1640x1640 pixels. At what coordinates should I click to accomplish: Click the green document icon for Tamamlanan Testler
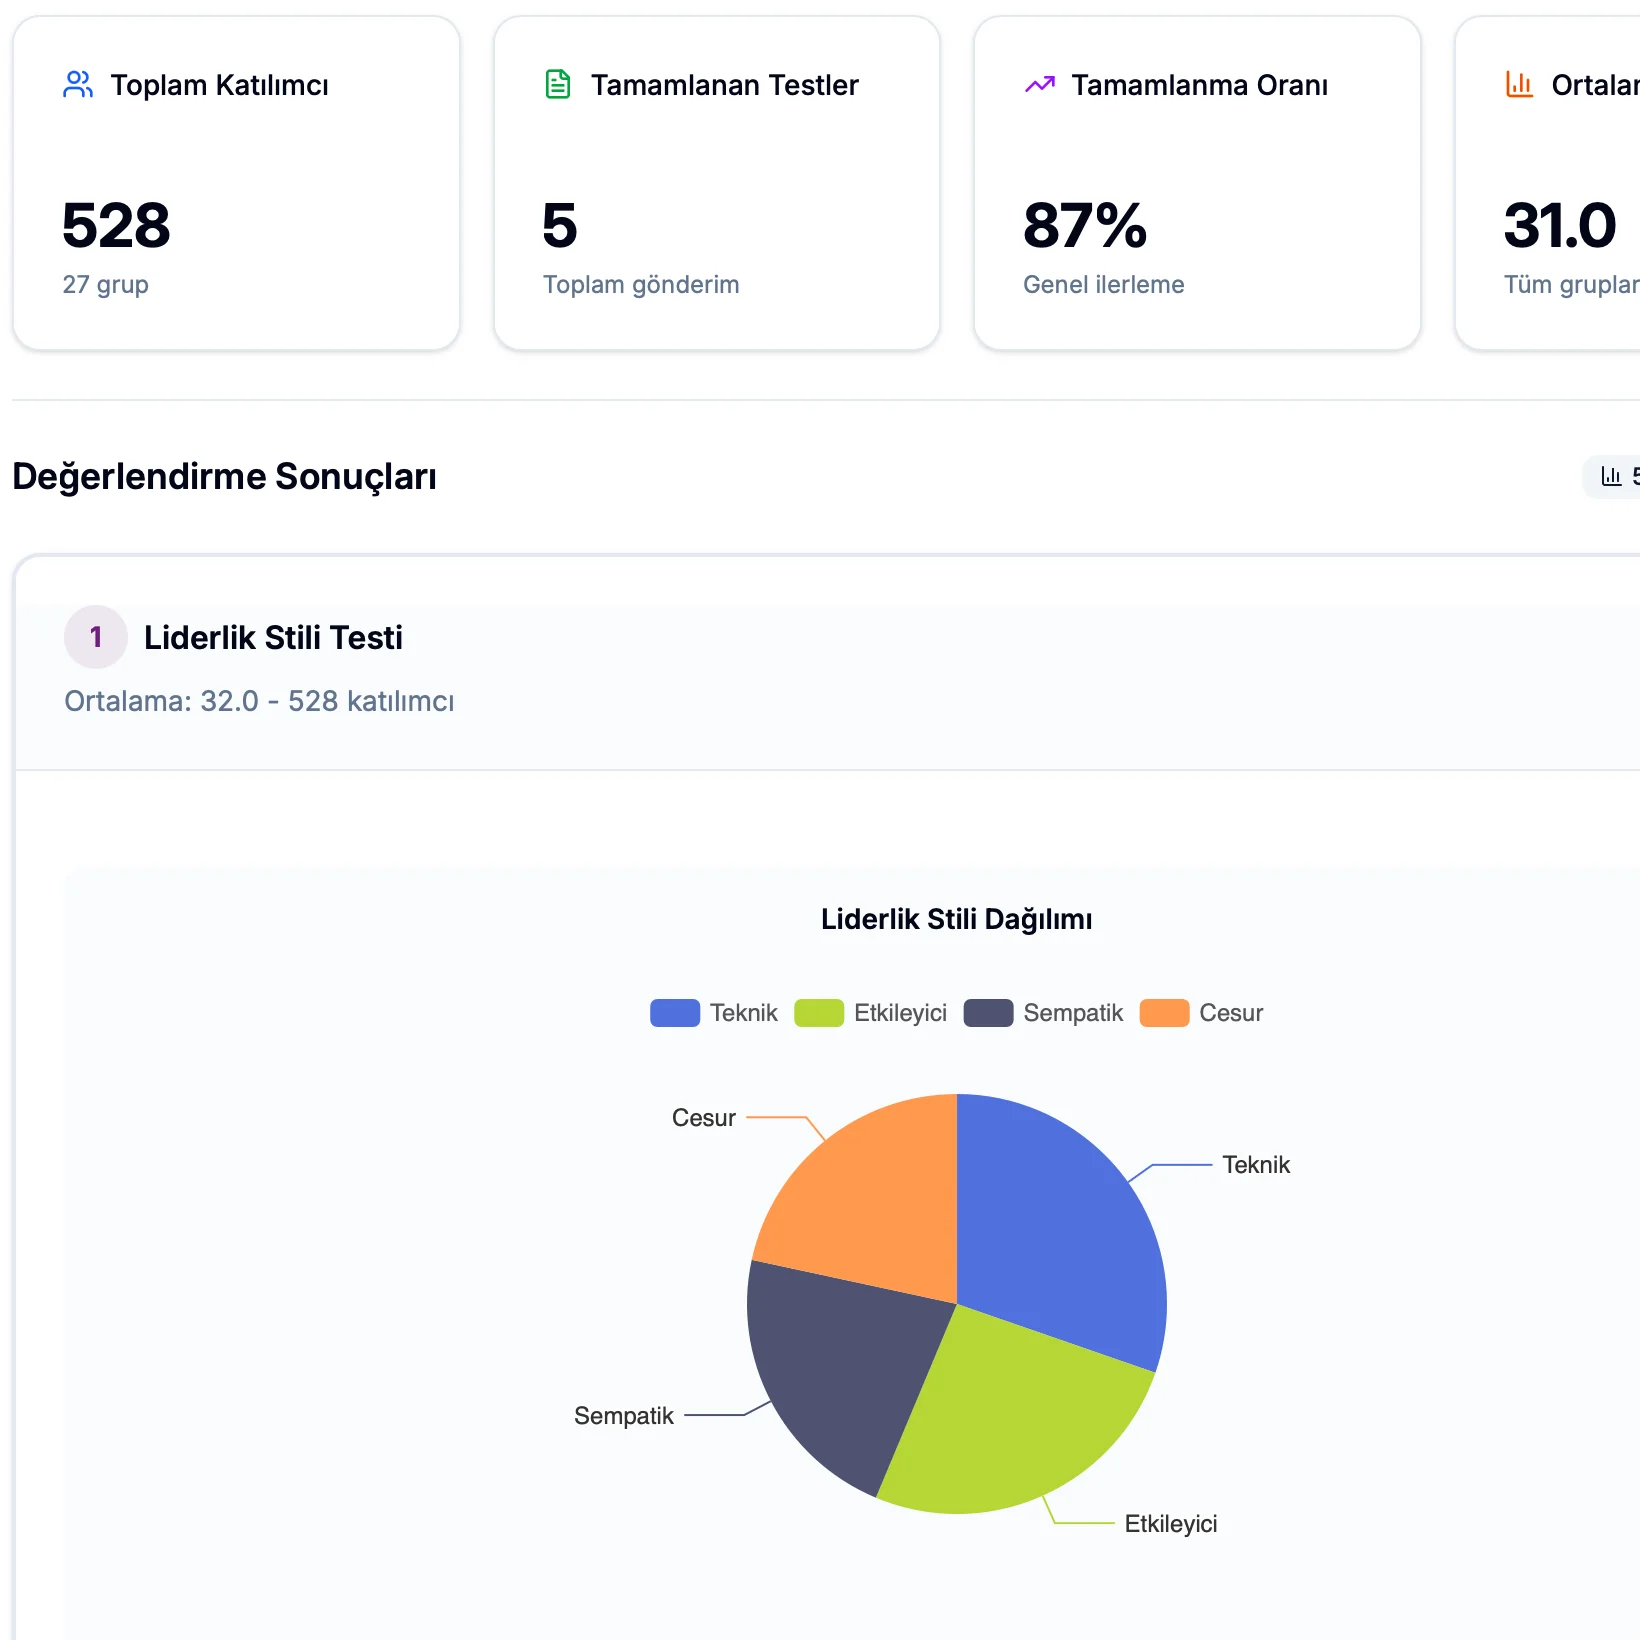[558, 85]
